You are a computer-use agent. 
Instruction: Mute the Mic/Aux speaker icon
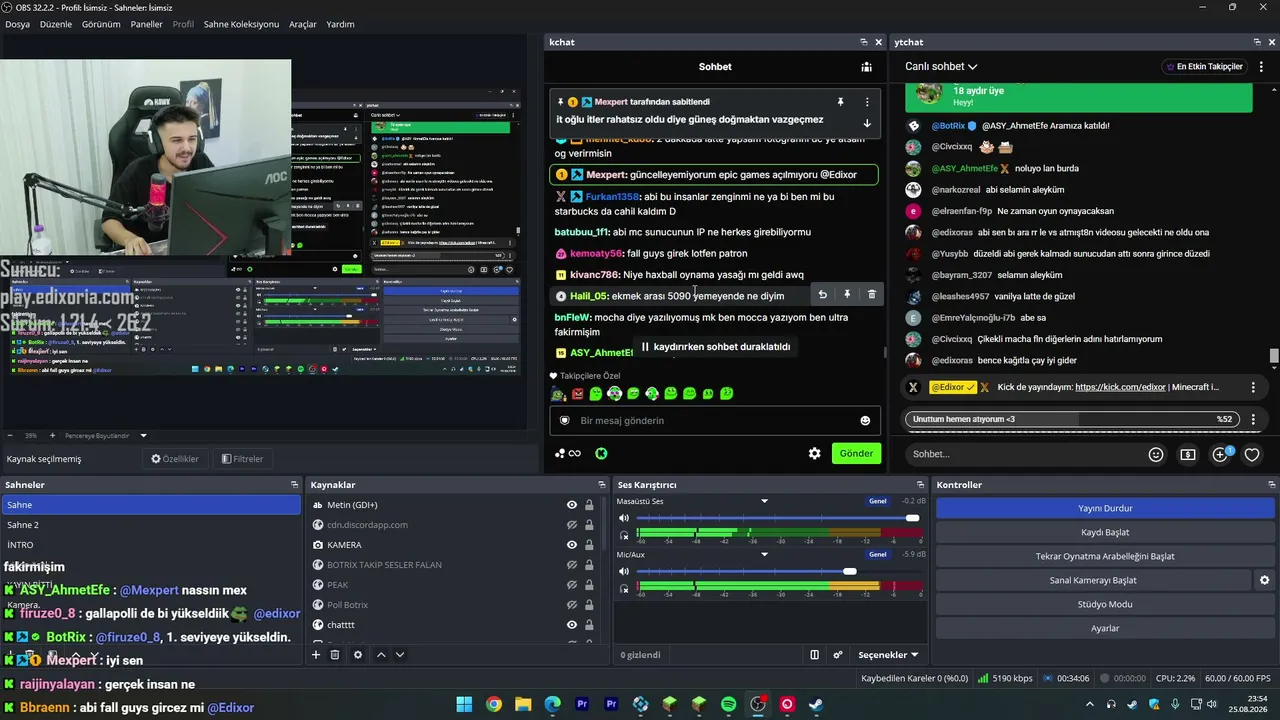coord(624,571)
